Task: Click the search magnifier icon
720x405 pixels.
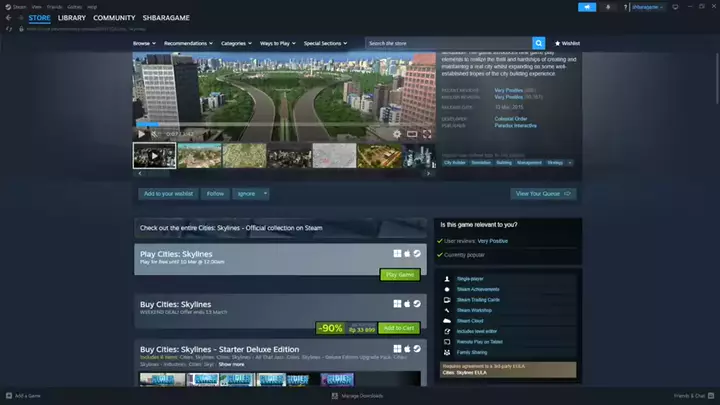Action: pyautogui.click(x=539, y=44)
